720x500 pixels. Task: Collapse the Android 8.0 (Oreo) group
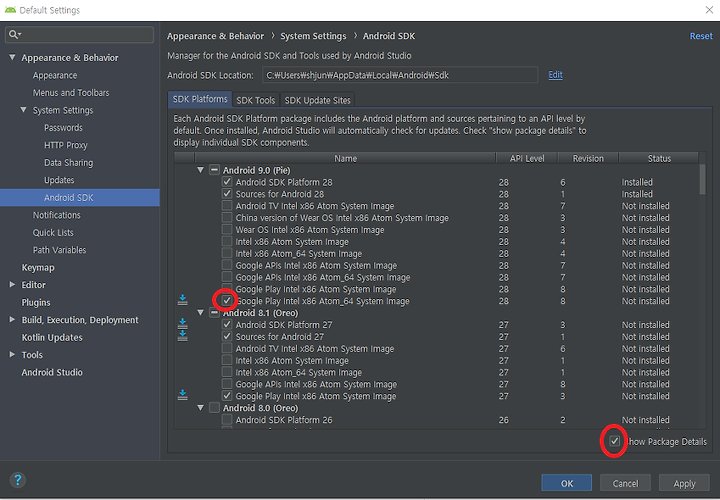click(x=200, y=408)
